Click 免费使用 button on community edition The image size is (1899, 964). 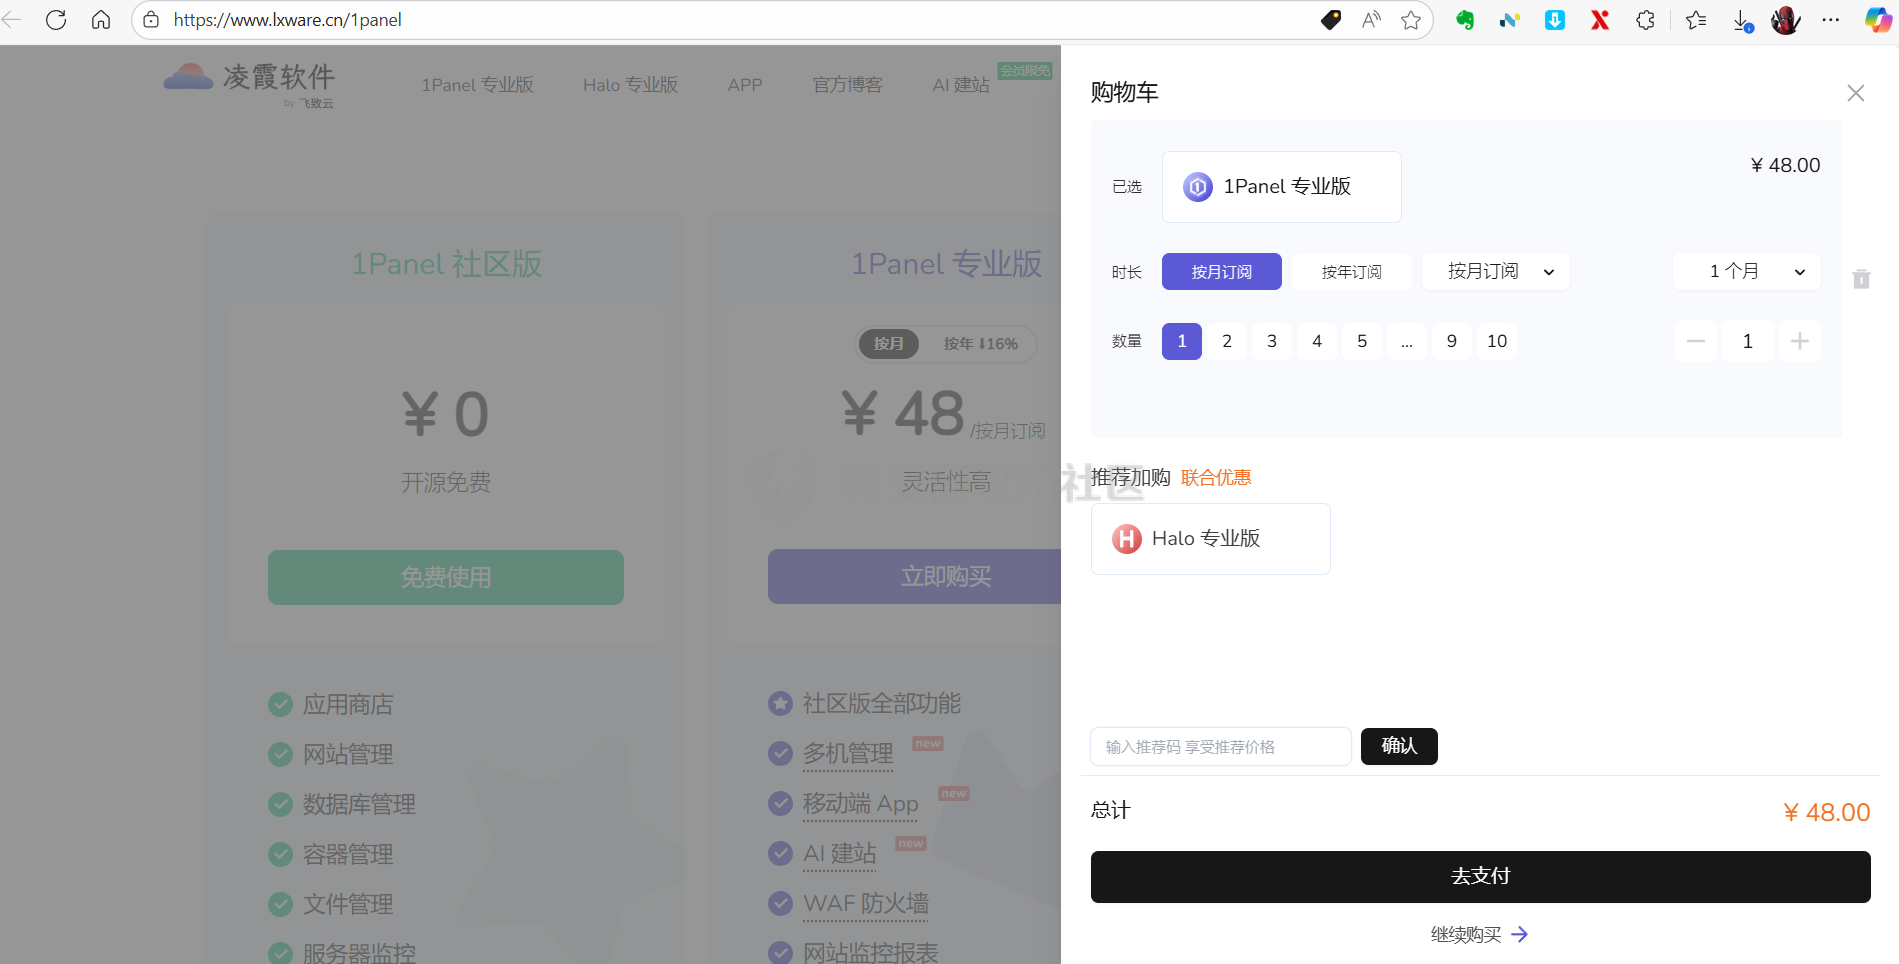446,577
